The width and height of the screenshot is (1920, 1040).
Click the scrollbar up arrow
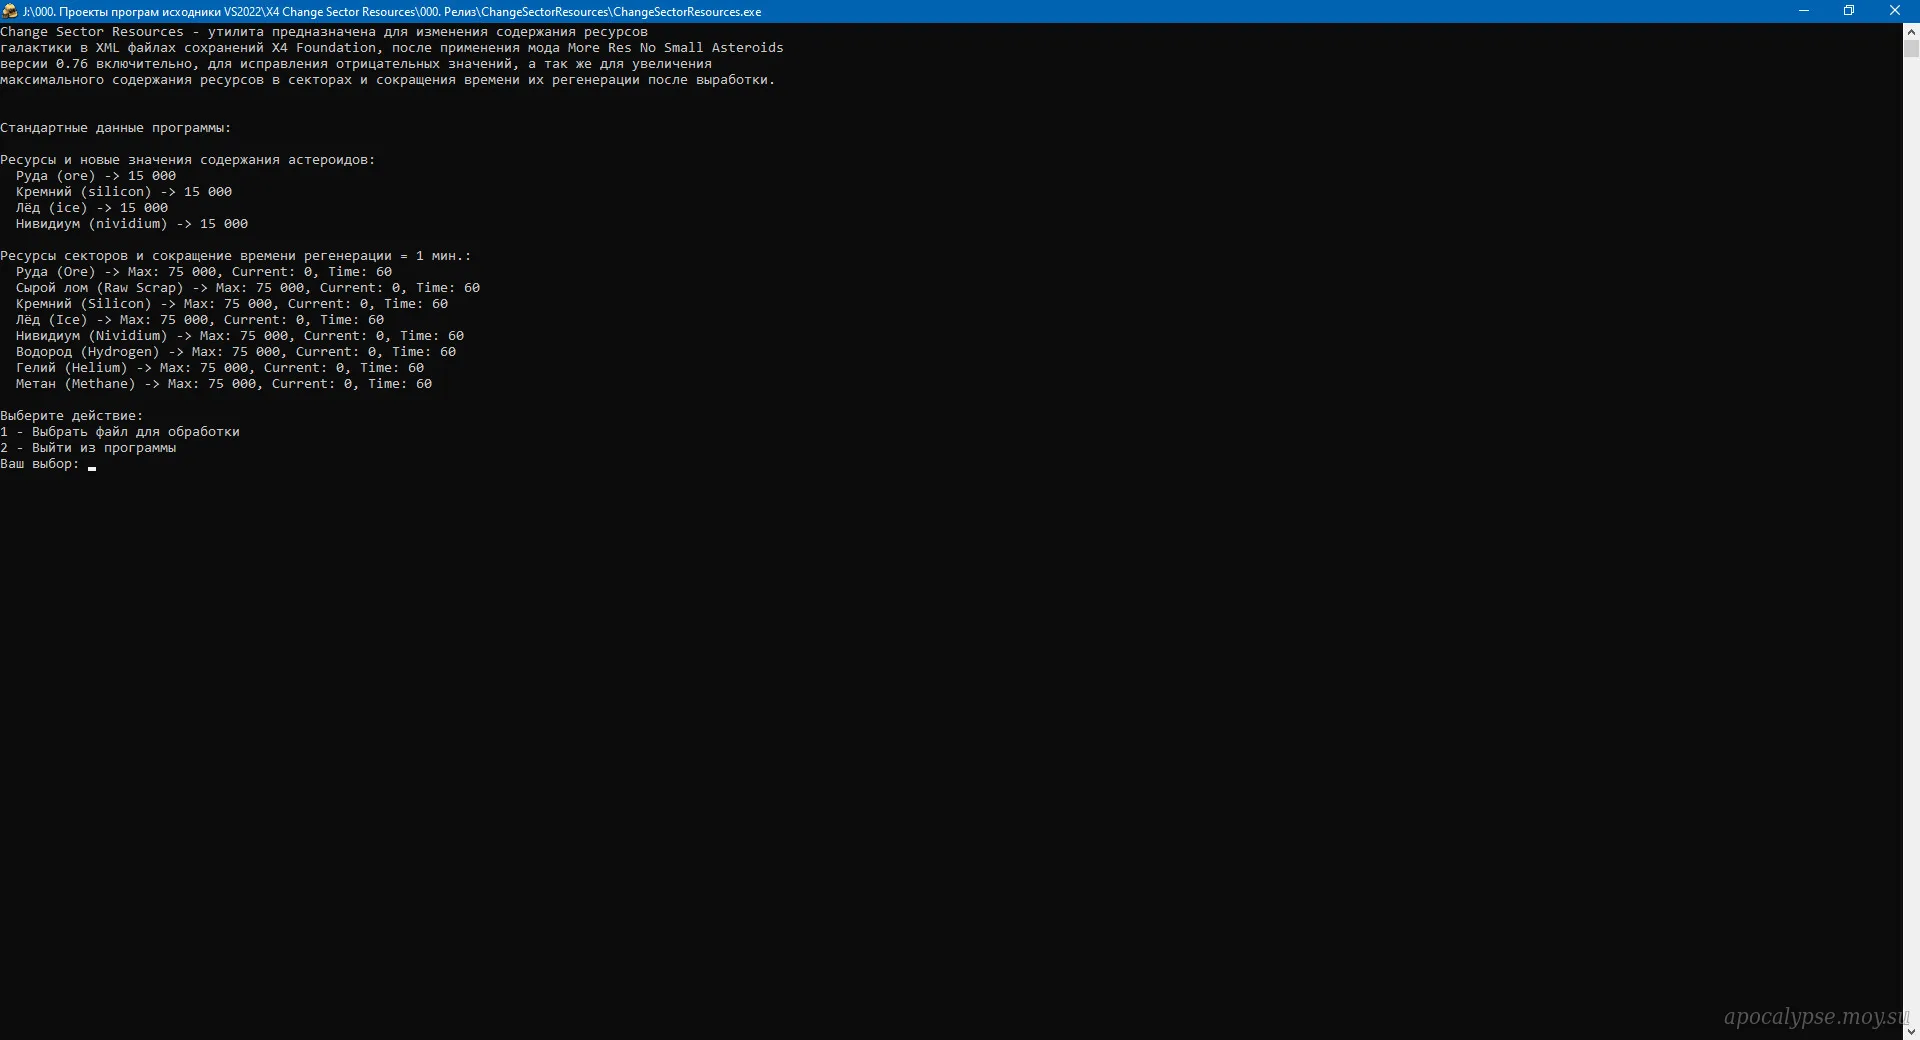click(x=1911, y=31)
